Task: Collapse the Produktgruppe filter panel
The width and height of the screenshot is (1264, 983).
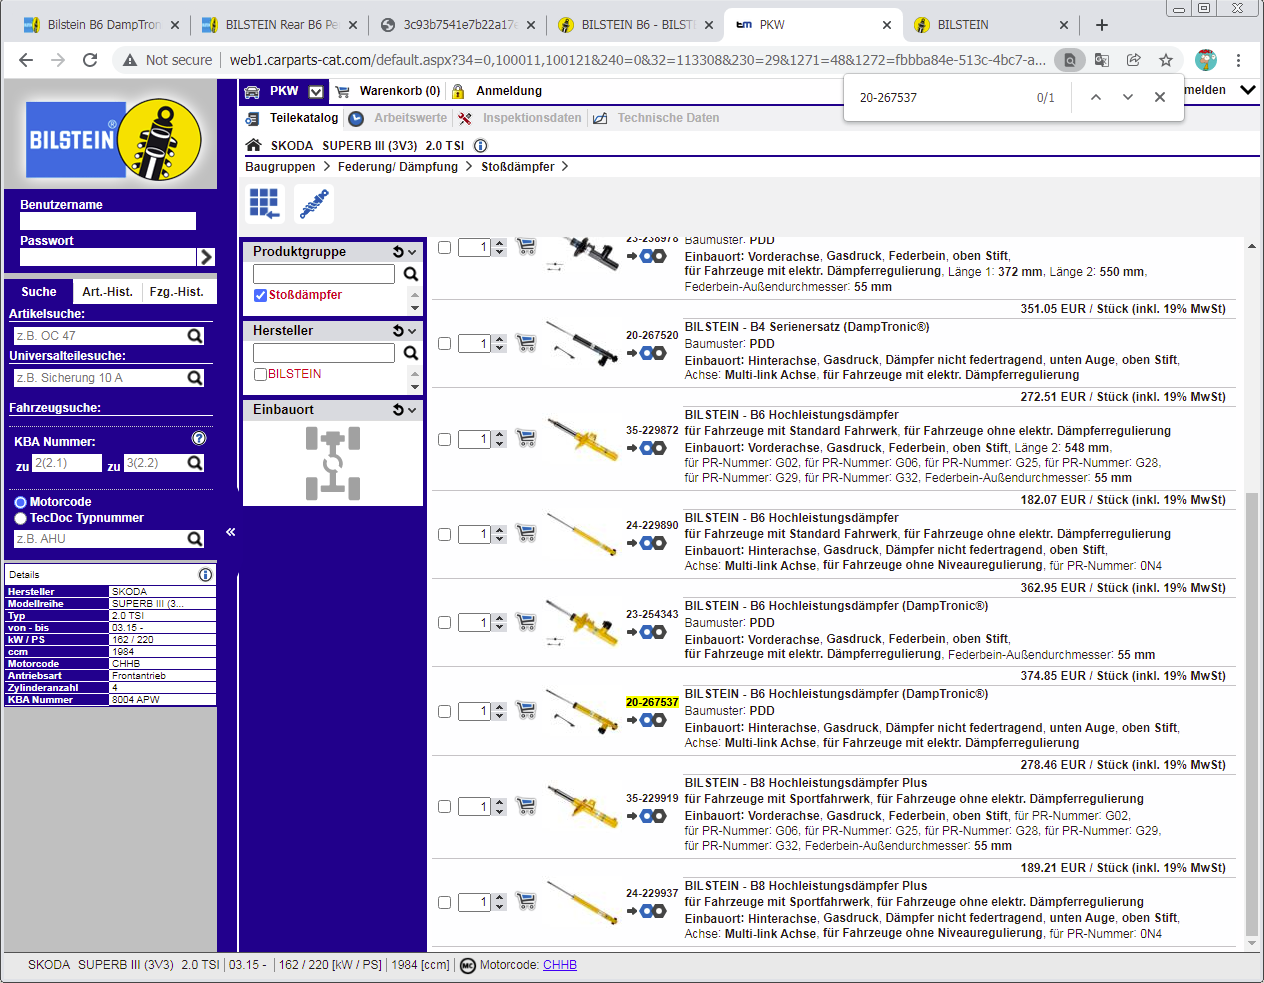Action: coord(412,252)
